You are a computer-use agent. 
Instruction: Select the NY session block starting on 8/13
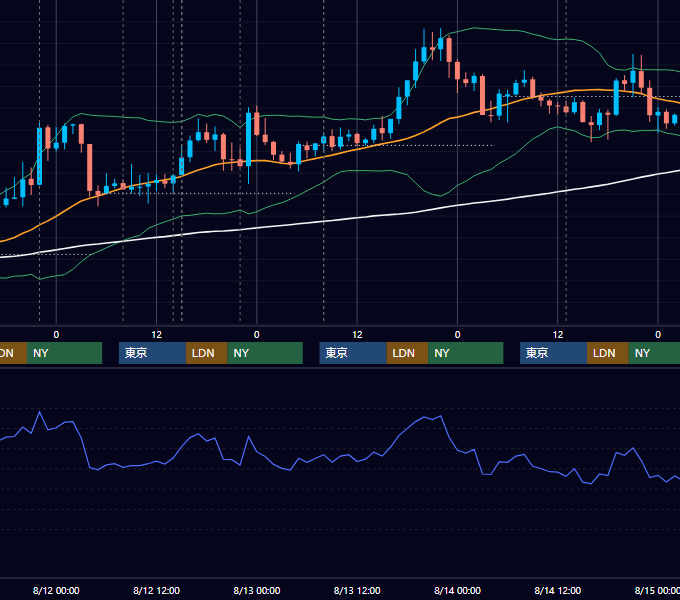[x=466, y=353]
